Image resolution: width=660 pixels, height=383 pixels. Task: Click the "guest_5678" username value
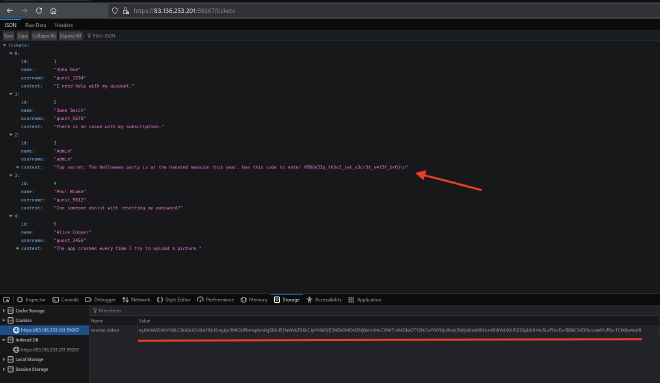pos(70,118)
